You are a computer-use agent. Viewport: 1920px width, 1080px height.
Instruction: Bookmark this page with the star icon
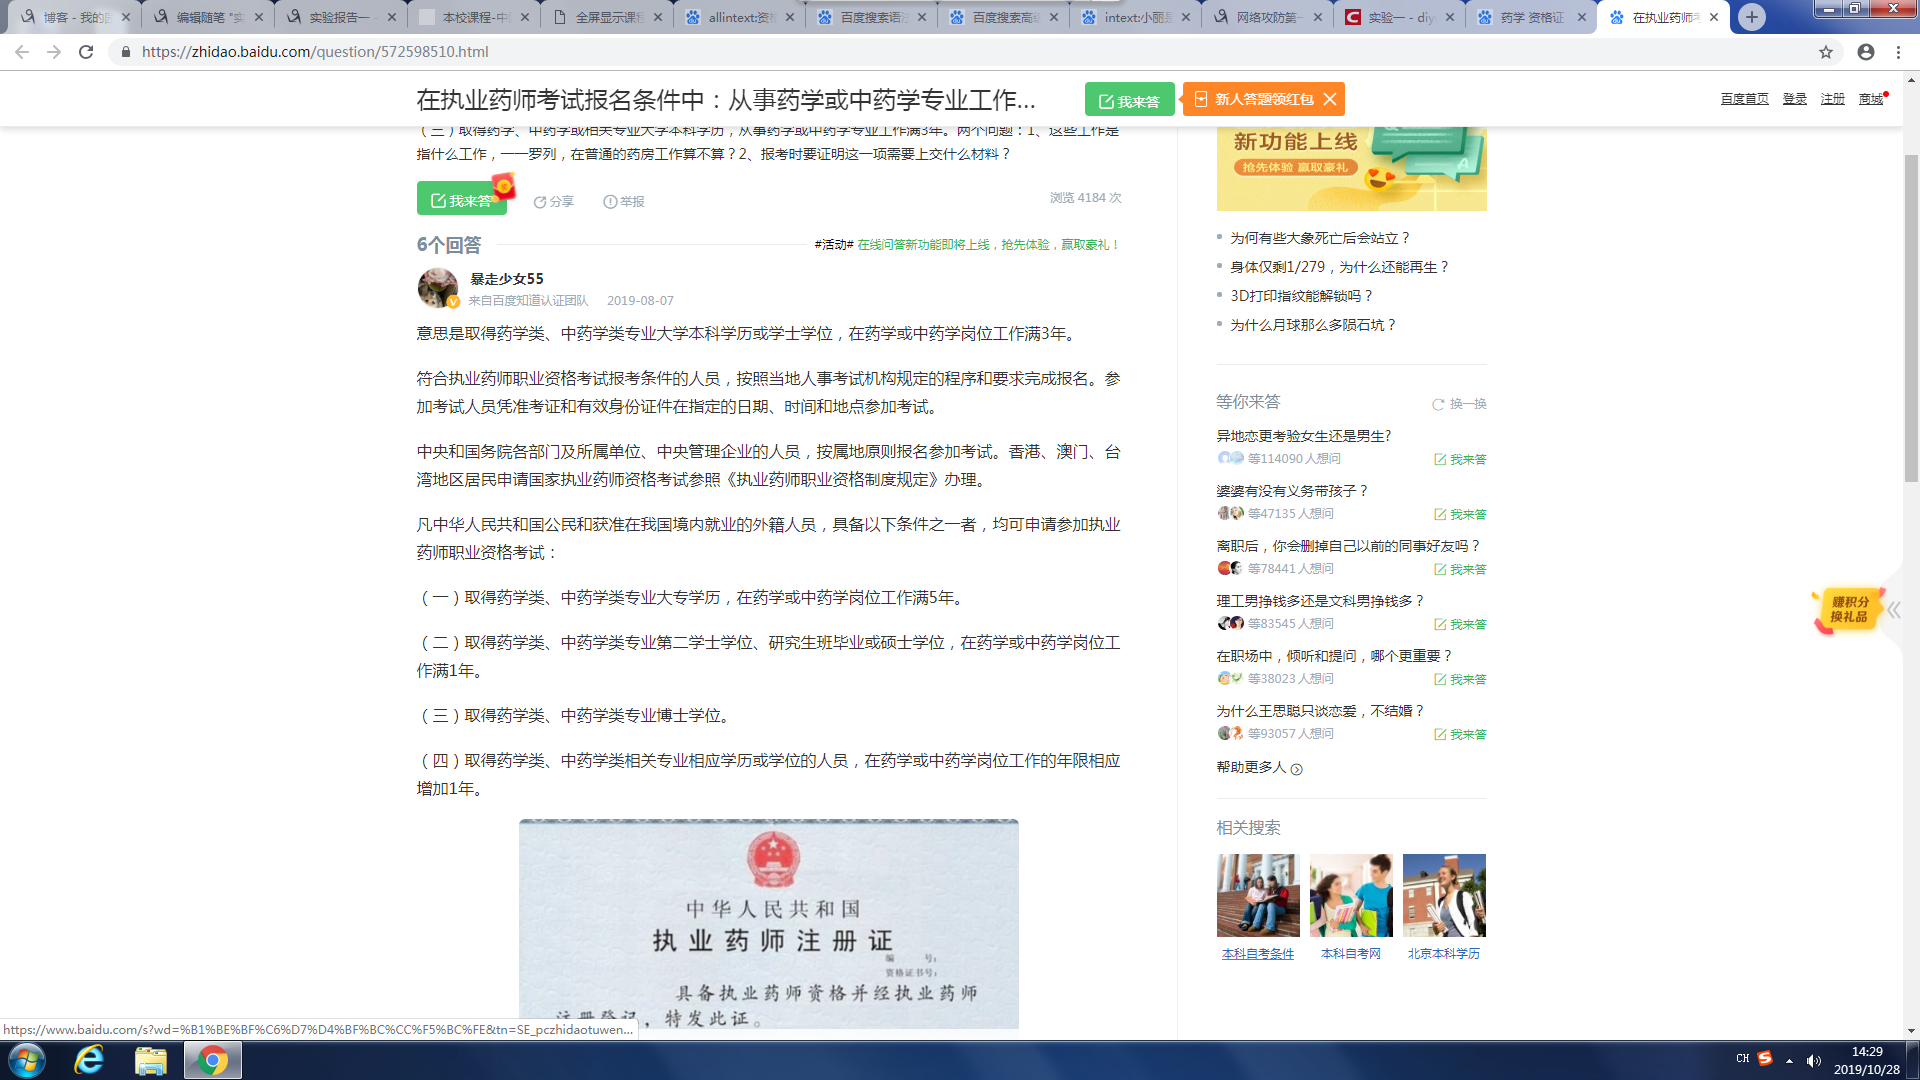(1826, 52)
